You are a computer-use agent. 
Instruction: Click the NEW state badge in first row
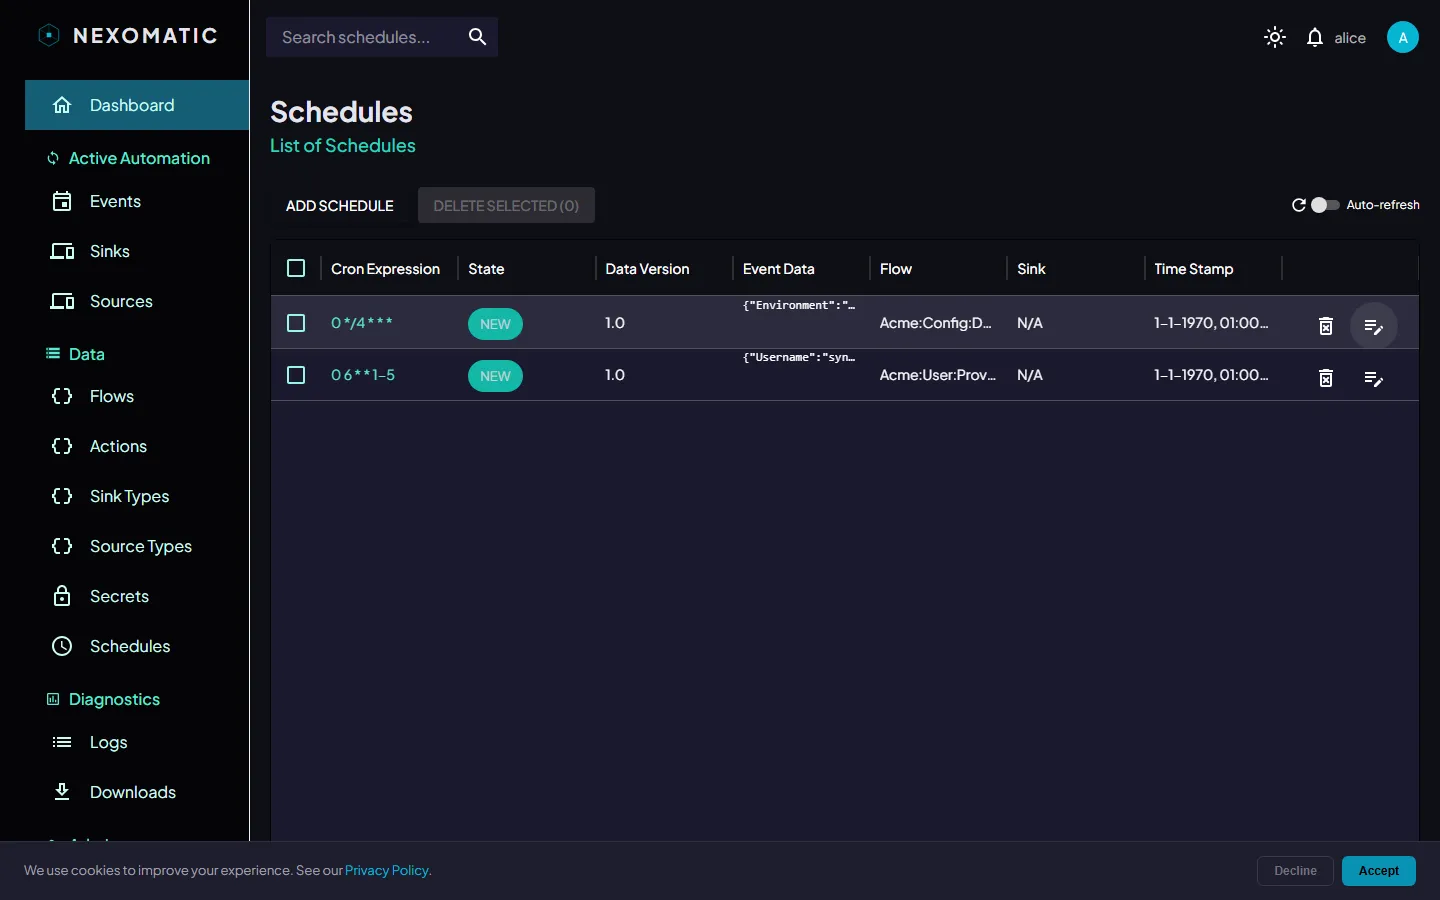495,324
